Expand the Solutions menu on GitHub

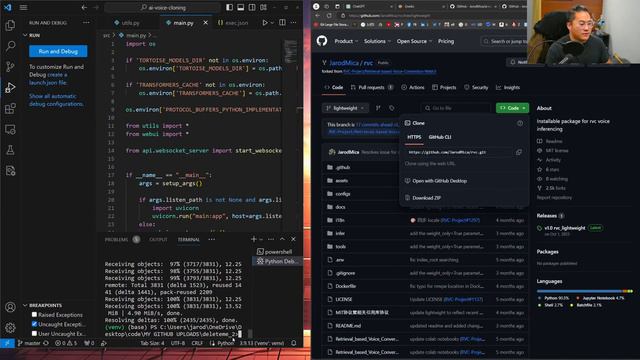tap(377, 41)
